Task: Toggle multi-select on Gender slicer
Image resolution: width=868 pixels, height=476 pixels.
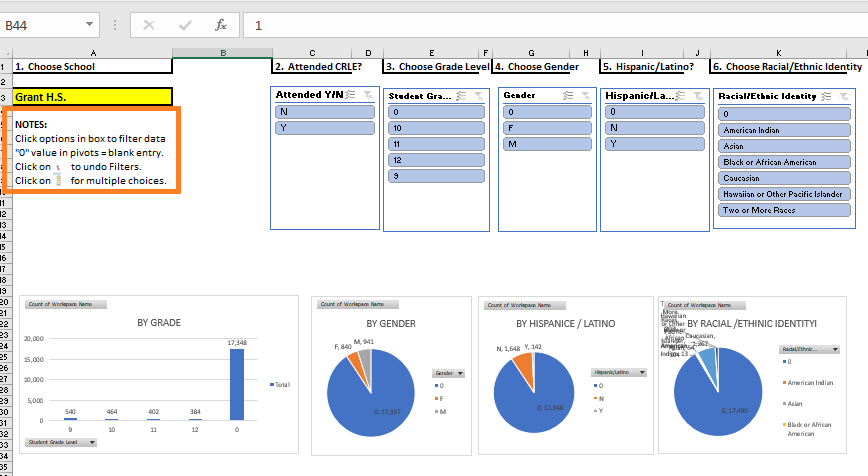Action: (568, 95)
